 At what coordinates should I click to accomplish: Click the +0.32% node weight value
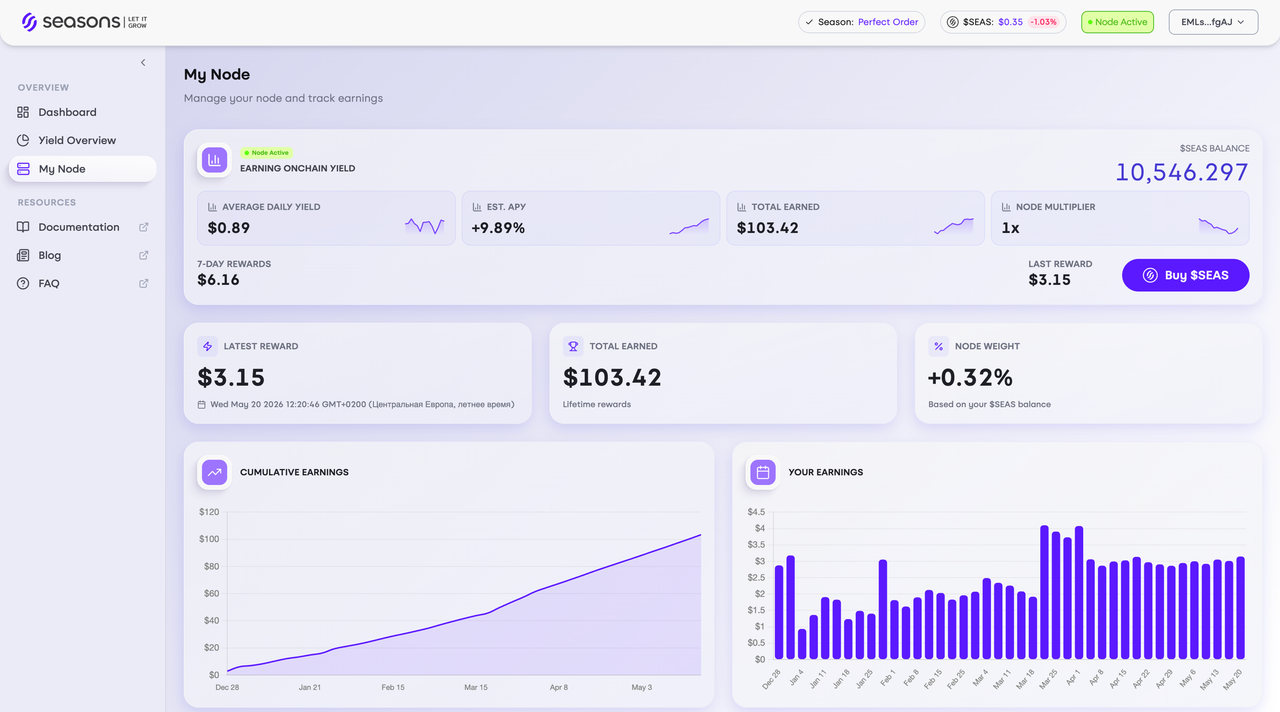click(x=970, y=377)
